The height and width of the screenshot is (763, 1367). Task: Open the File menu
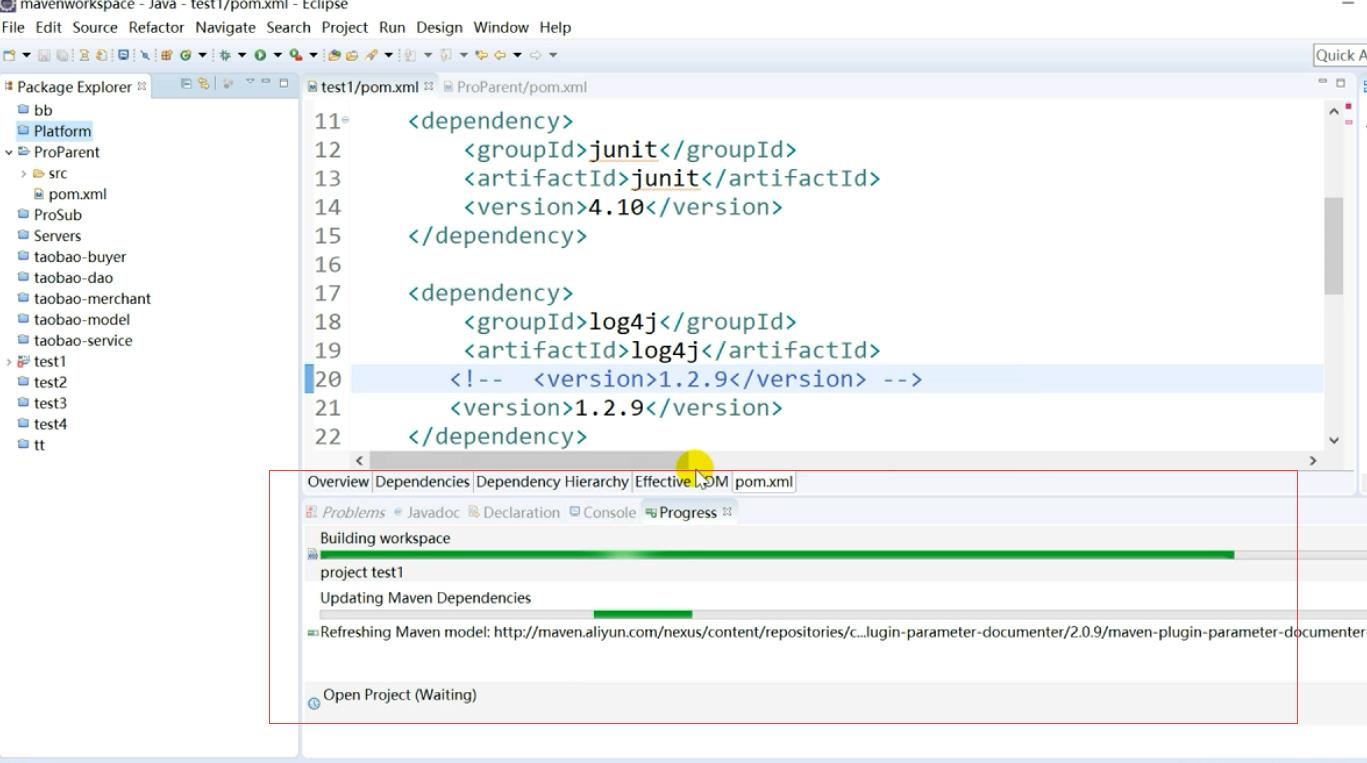[x=13, y=27]
